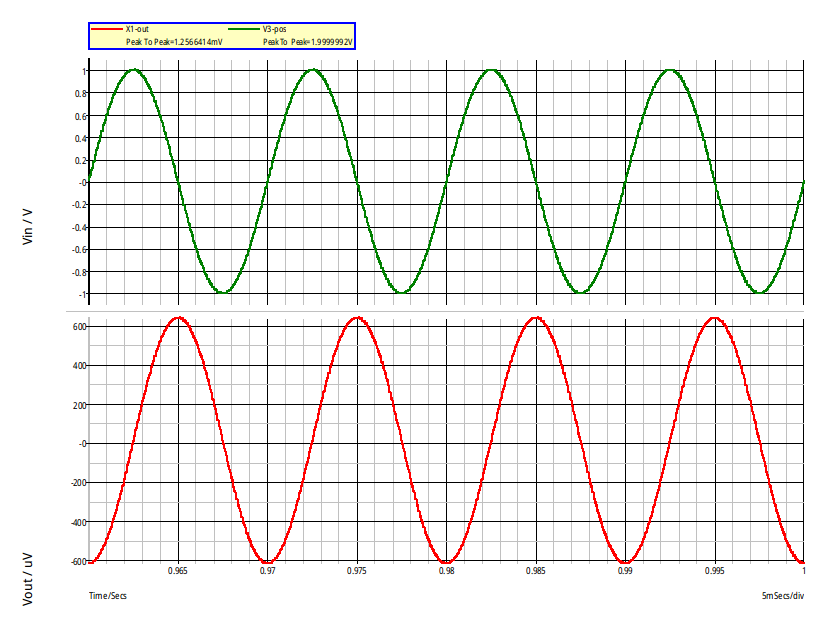This screenshot has width=840, height=630.
Task: Click the 0.6 tick on Vin axis
Action: pos(81,116)
